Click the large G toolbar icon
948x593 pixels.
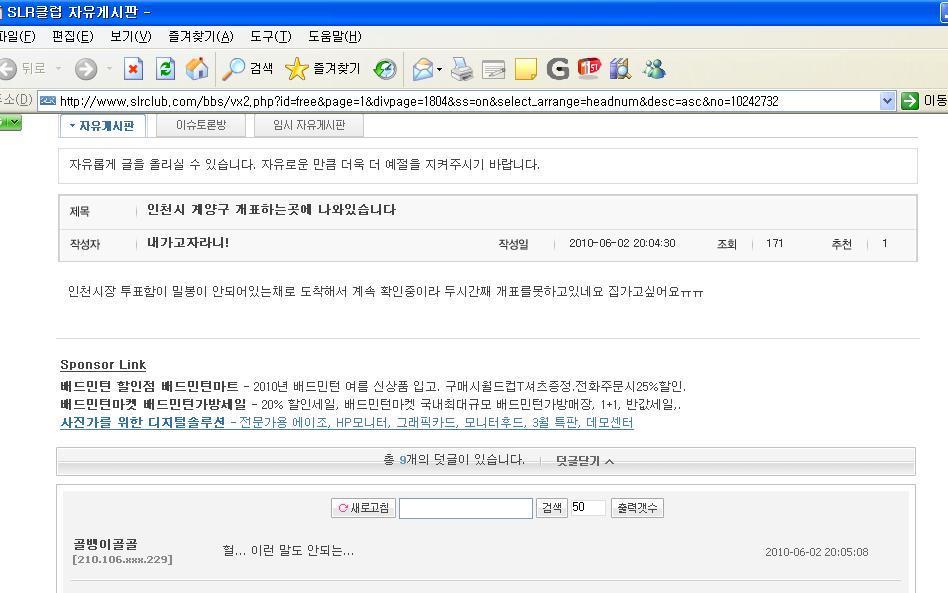(557, 69)
